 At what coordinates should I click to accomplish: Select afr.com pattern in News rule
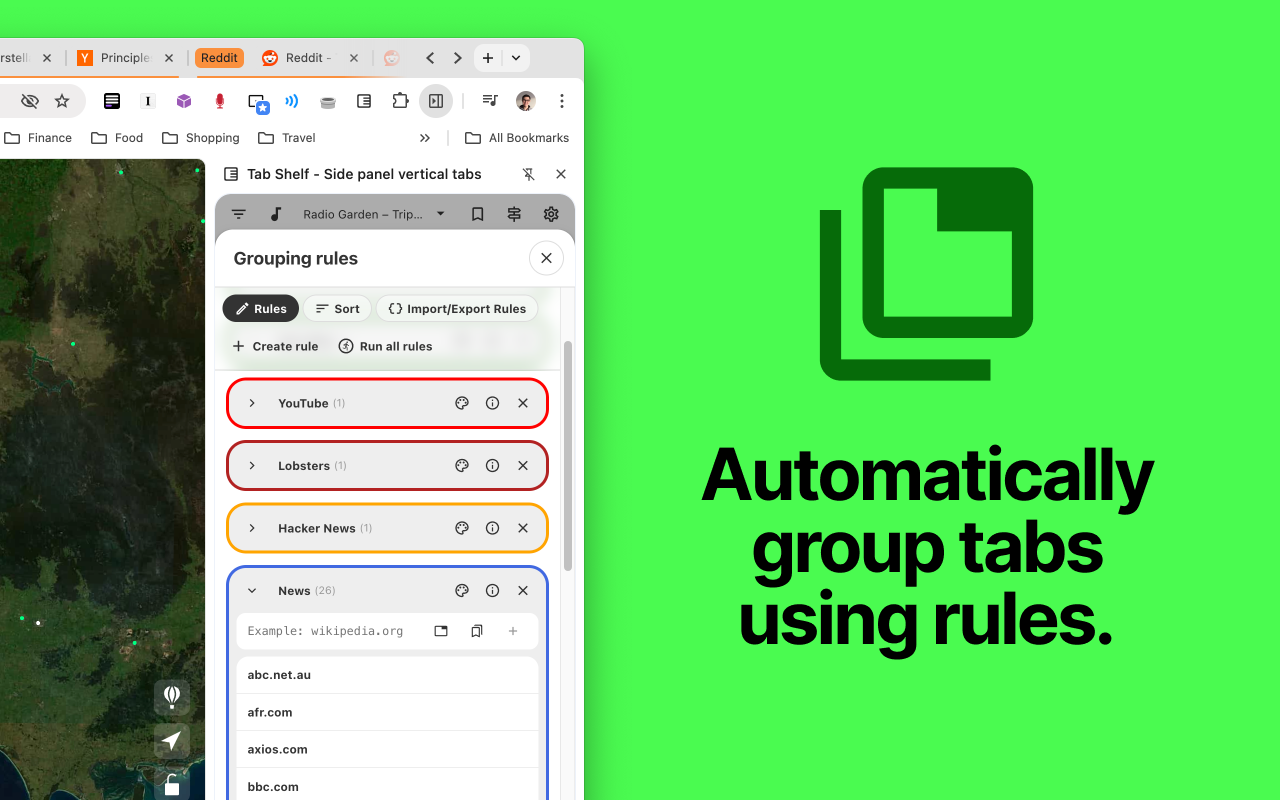click(387, 712)
